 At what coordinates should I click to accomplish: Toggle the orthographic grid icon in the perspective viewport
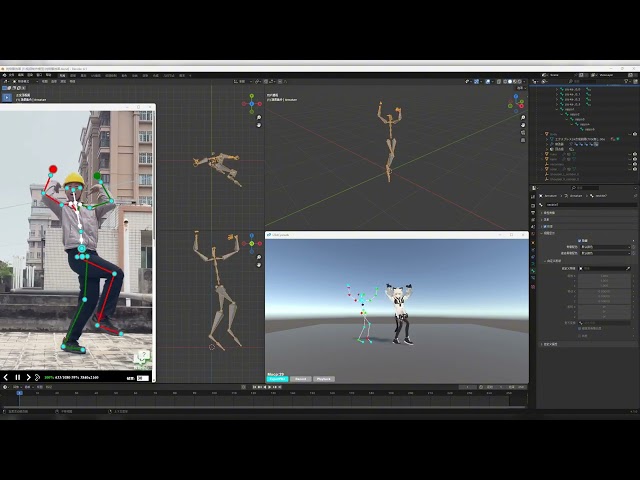(523, 140)
